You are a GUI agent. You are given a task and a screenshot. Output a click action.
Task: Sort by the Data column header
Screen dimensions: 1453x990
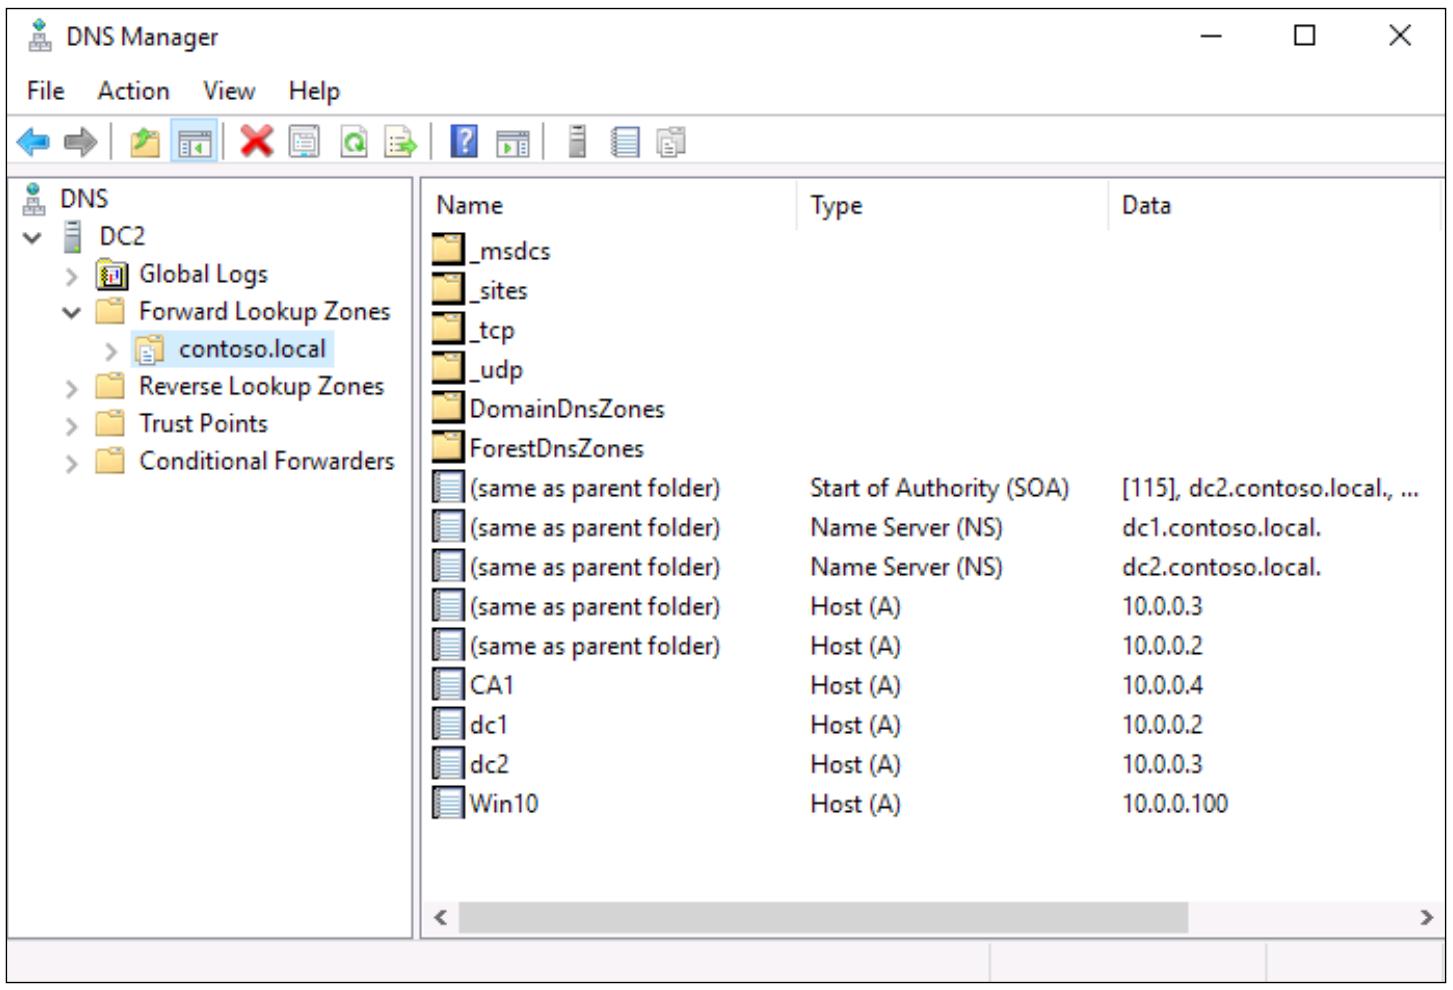coord(1275,205)
